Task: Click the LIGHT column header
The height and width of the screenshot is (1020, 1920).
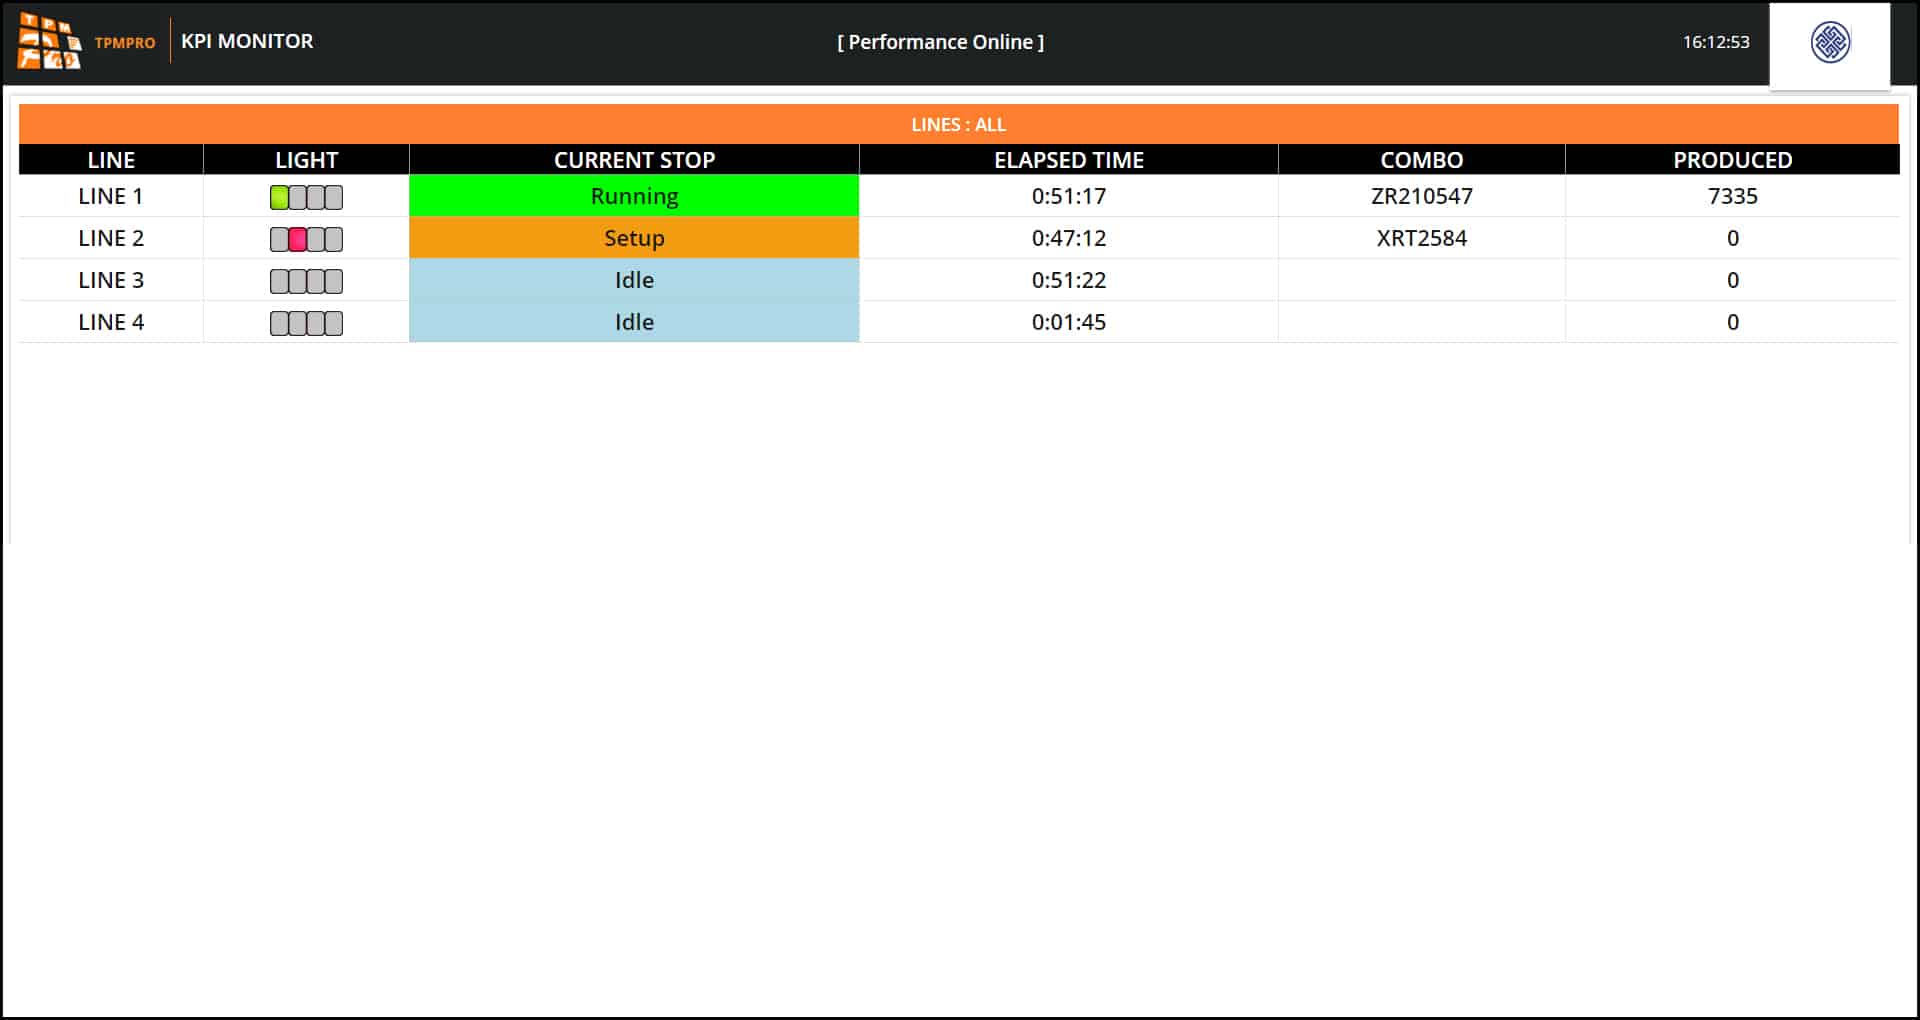Action: (306, 160)
